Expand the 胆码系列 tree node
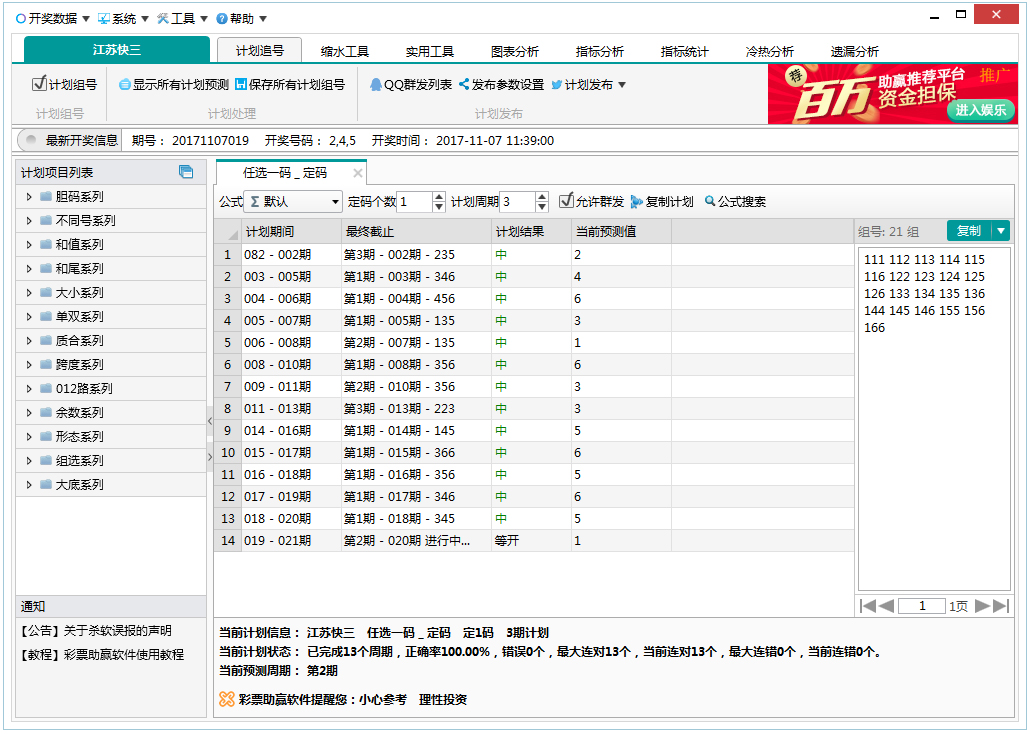 tap(29, 196)
